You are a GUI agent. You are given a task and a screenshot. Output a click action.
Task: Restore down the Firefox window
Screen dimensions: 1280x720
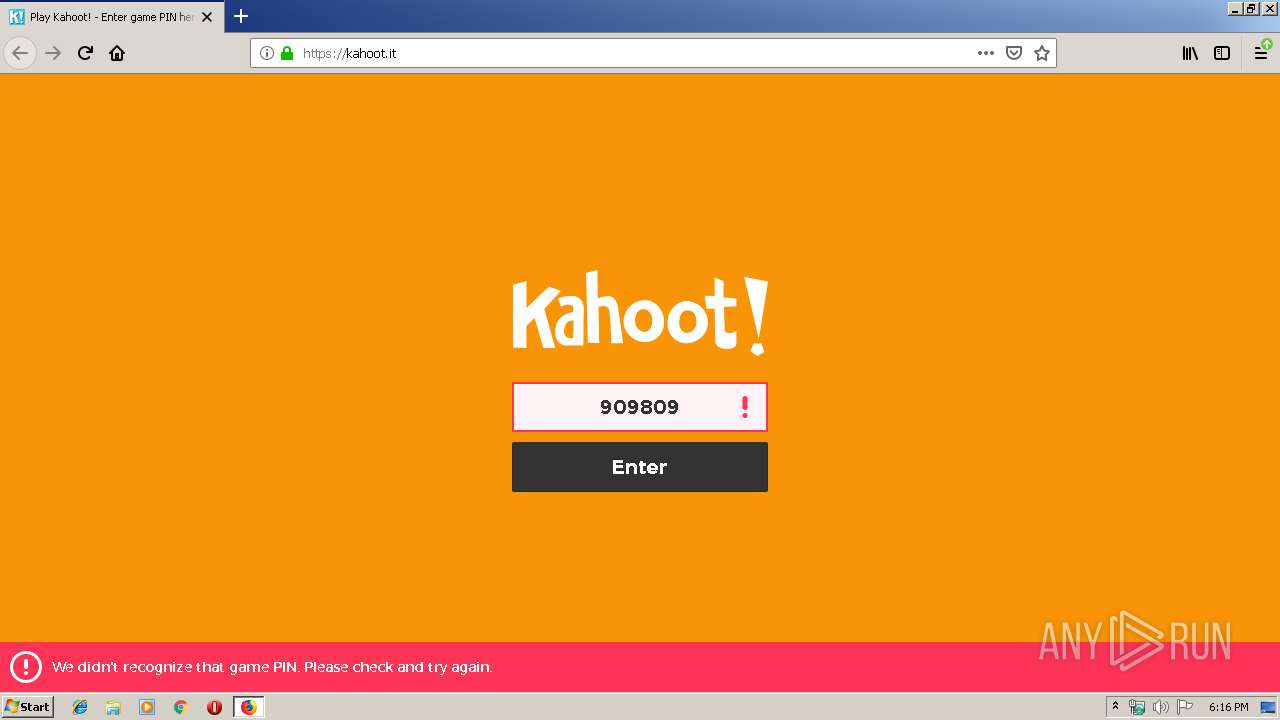1251,8
